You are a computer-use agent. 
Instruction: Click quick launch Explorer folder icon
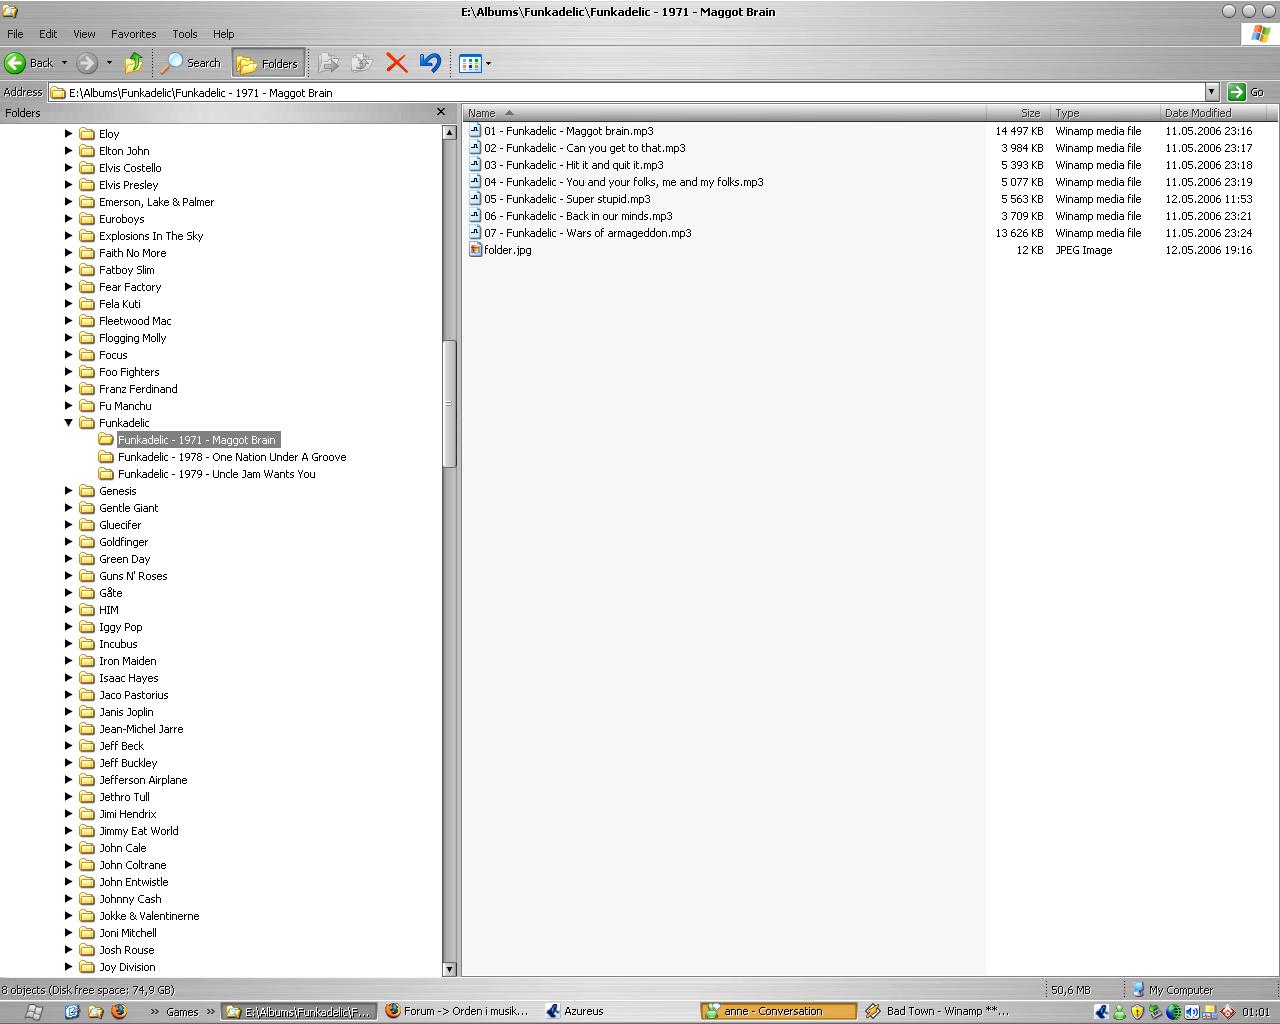click(95, 1011)
